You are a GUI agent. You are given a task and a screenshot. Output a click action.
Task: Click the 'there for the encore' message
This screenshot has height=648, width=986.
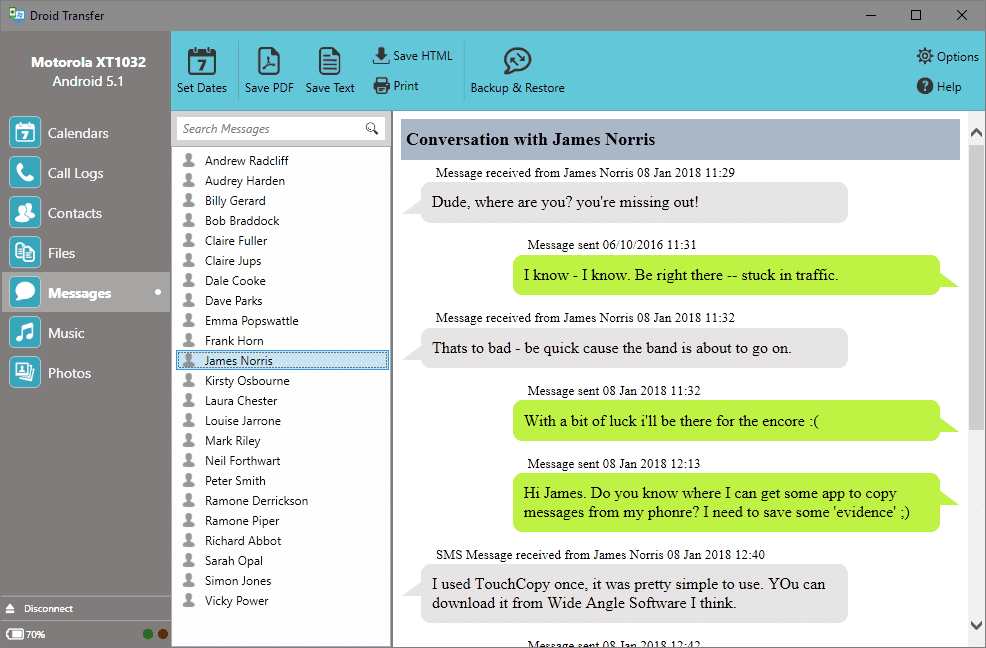726,421
